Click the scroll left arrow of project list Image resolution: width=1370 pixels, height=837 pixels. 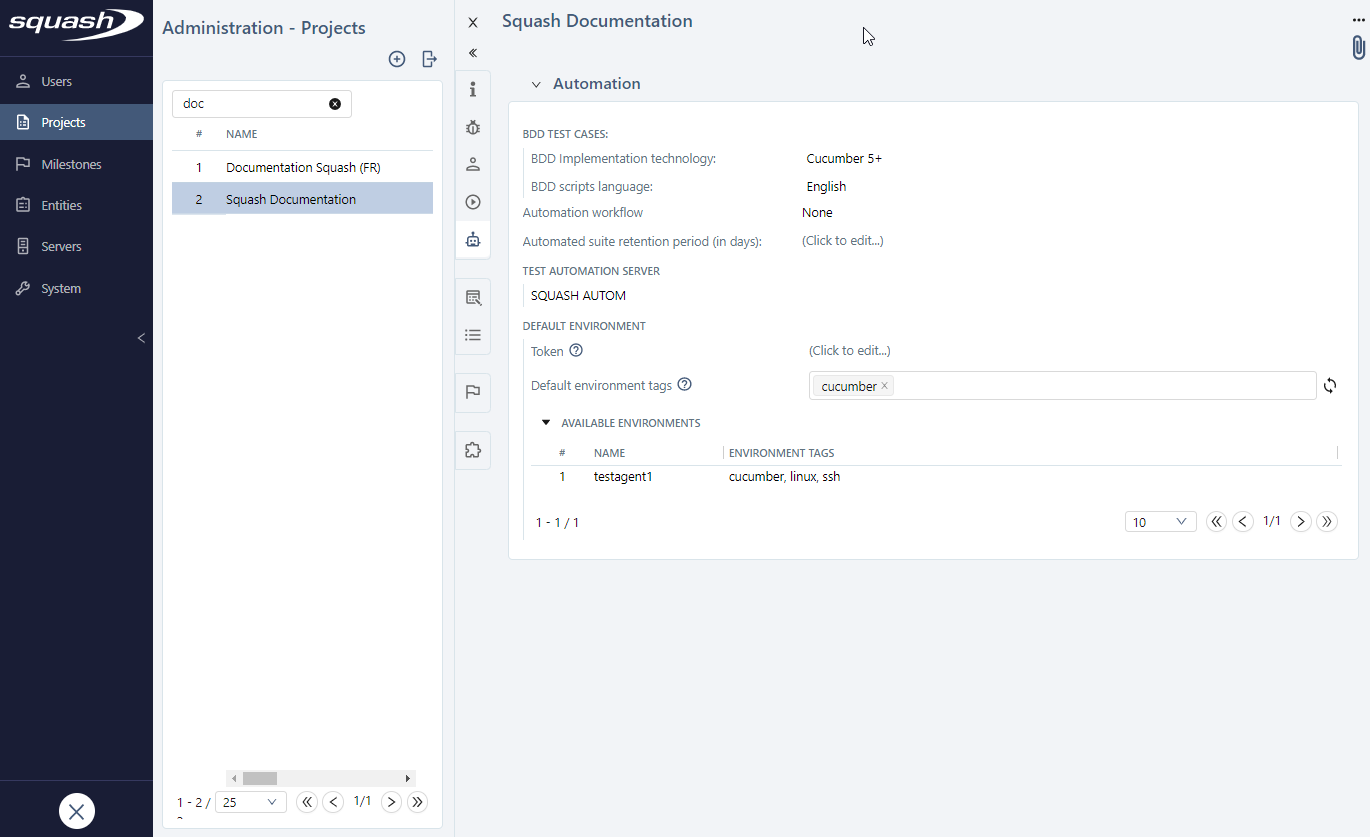click(234, 778)
